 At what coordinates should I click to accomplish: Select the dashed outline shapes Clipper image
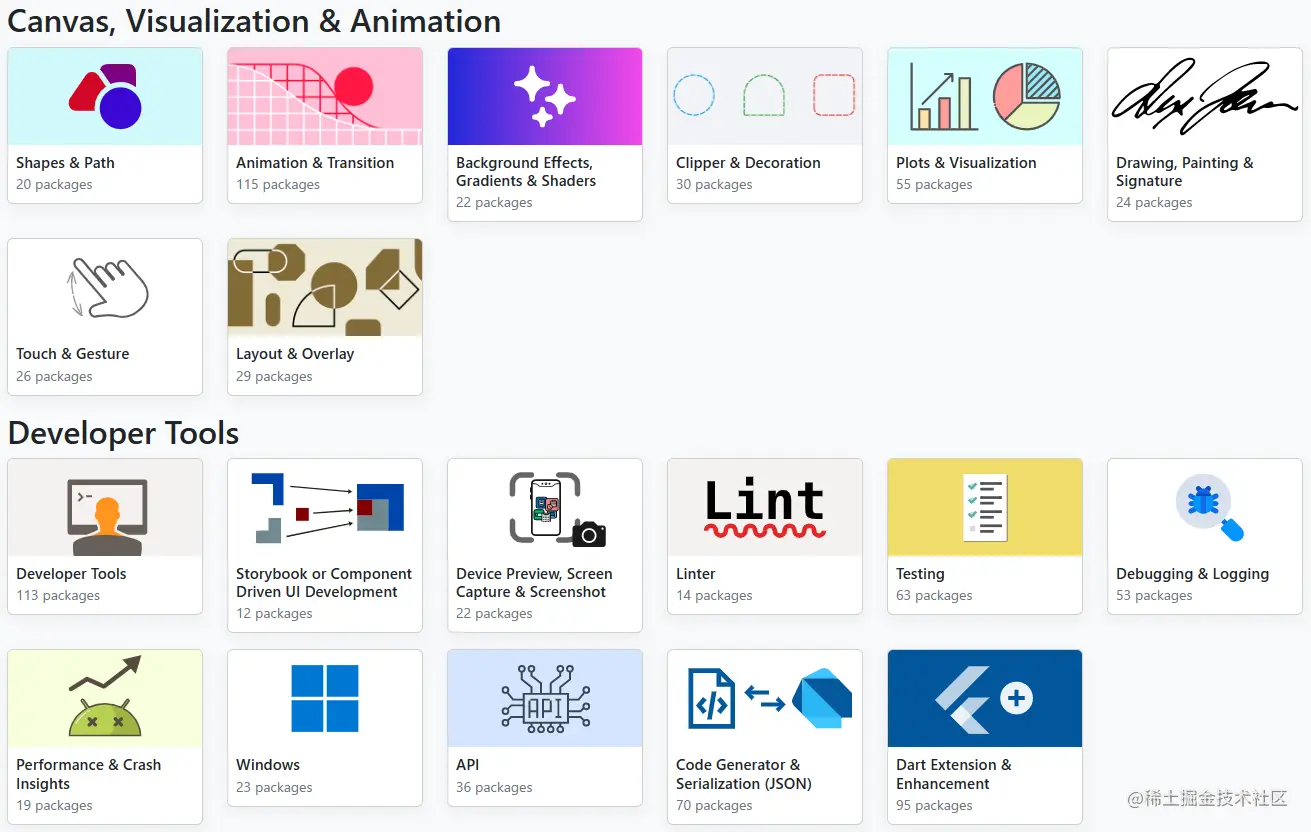[765, 96]
